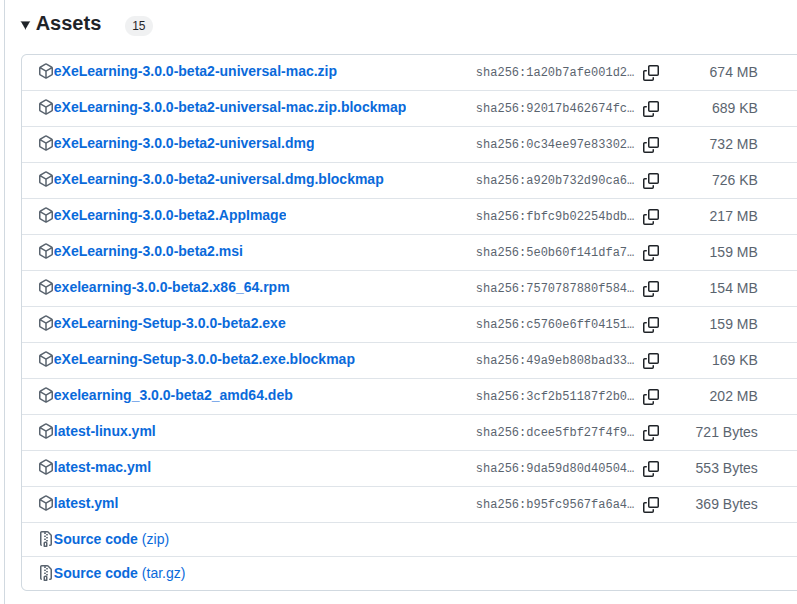This screenshot has width=797, height=604.
Task: Copy SHA256 for universal.dmg asset
Action: (x=651, y=145)
